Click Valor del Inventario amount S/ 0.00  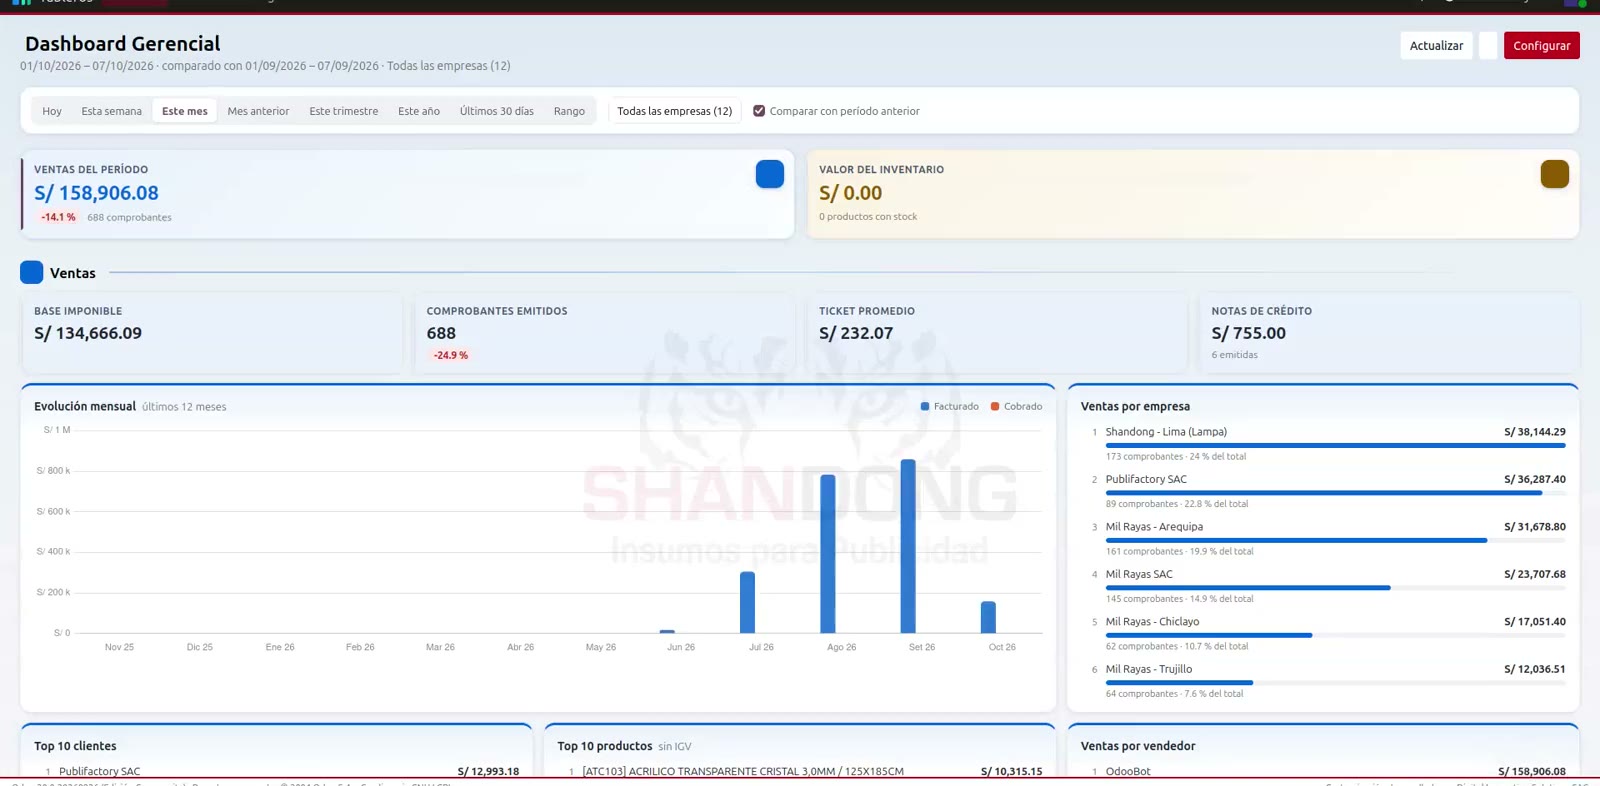click(851, 193)
